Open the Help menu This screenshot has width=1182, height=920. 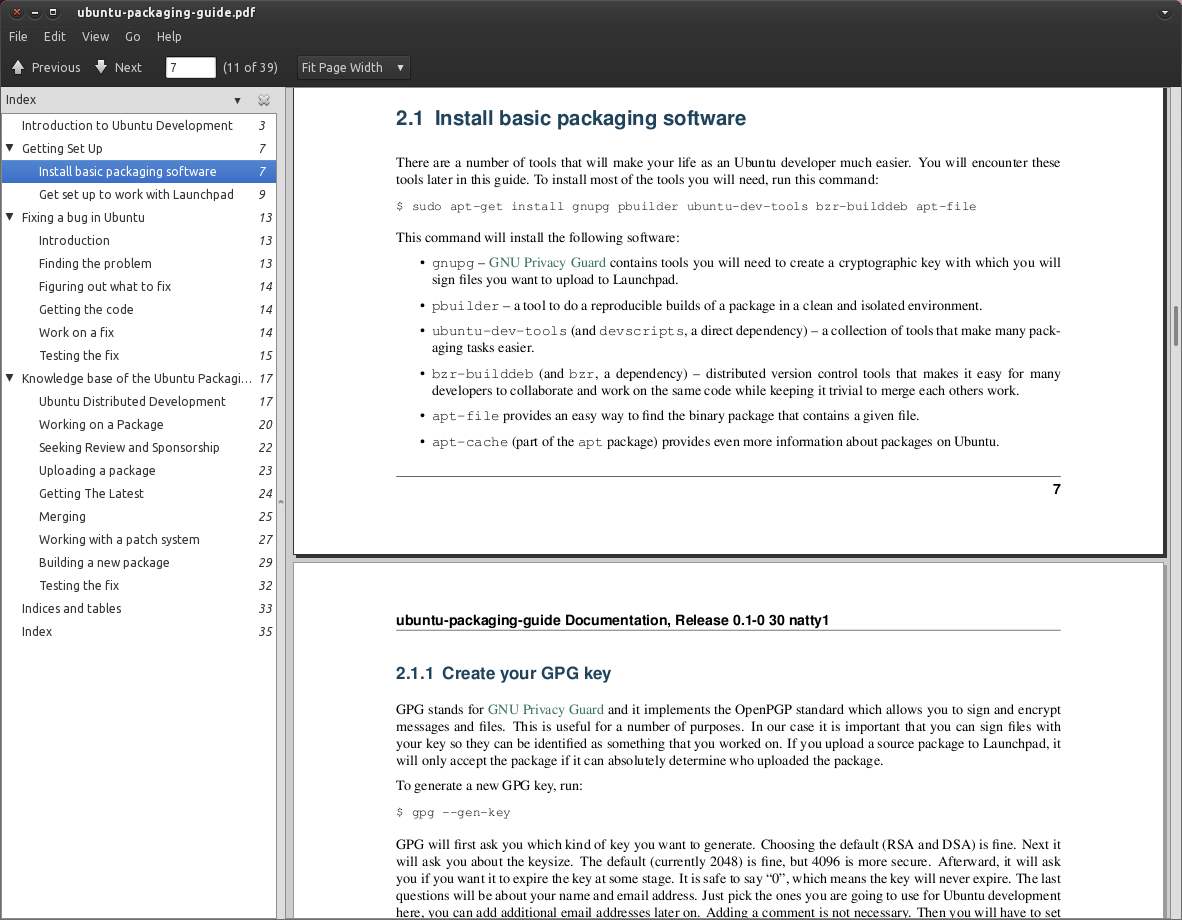pyautogui.click(x=169, y=36)
